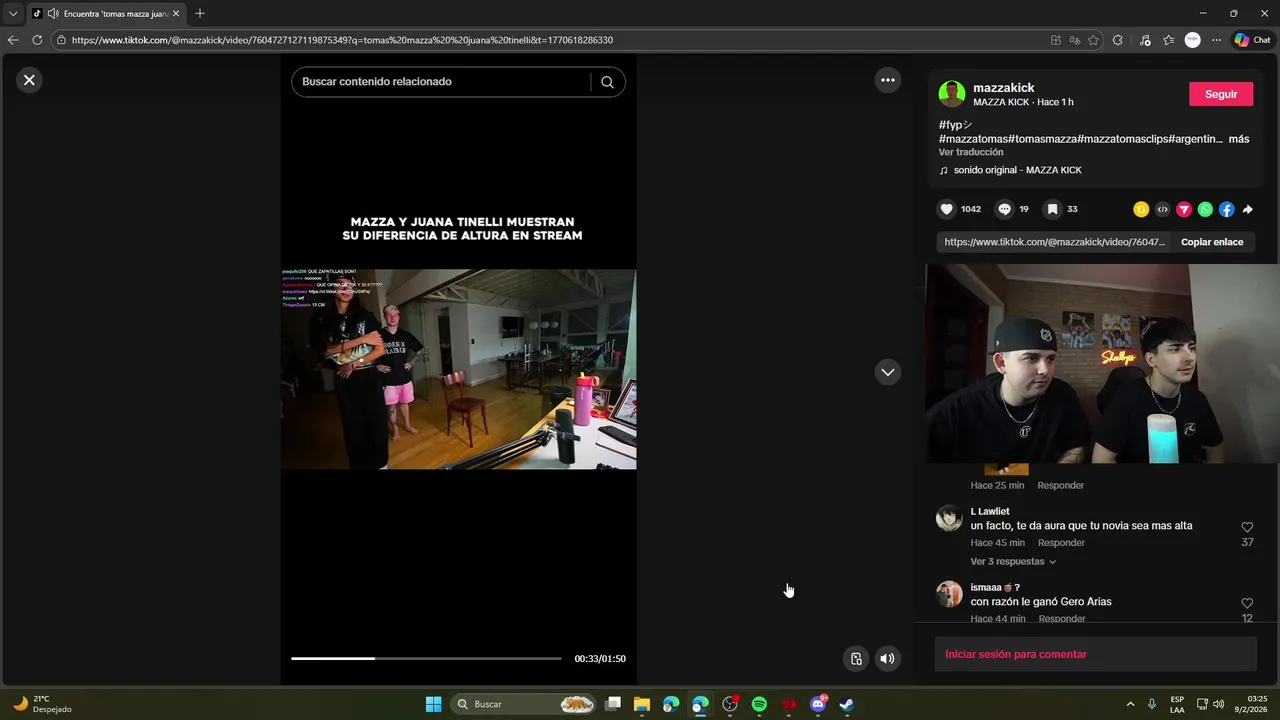Image resolution: width=1280 pixels, height=720 pixels.
Task: Share to WhatsApp icon
Action: click(x=1205, y=209)
